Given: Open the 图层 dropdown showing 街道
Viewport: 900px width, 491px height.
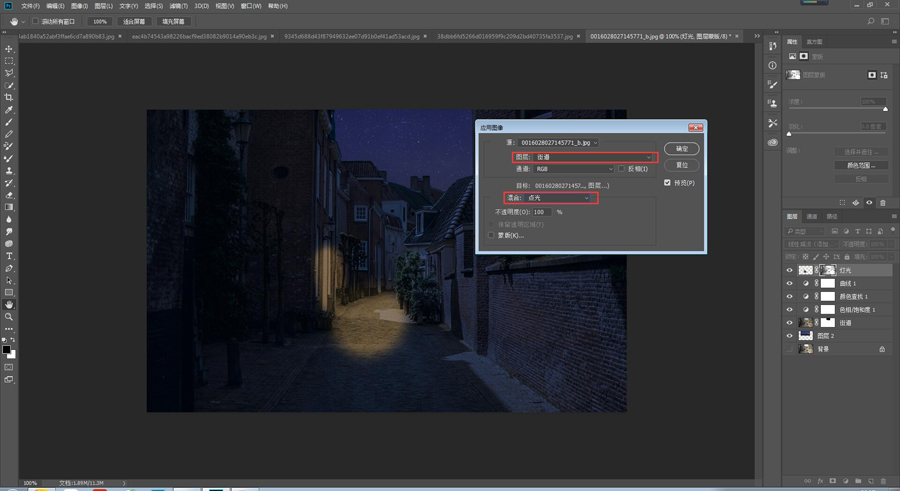Looking at the screenshot, I should (x=593, y=157).
